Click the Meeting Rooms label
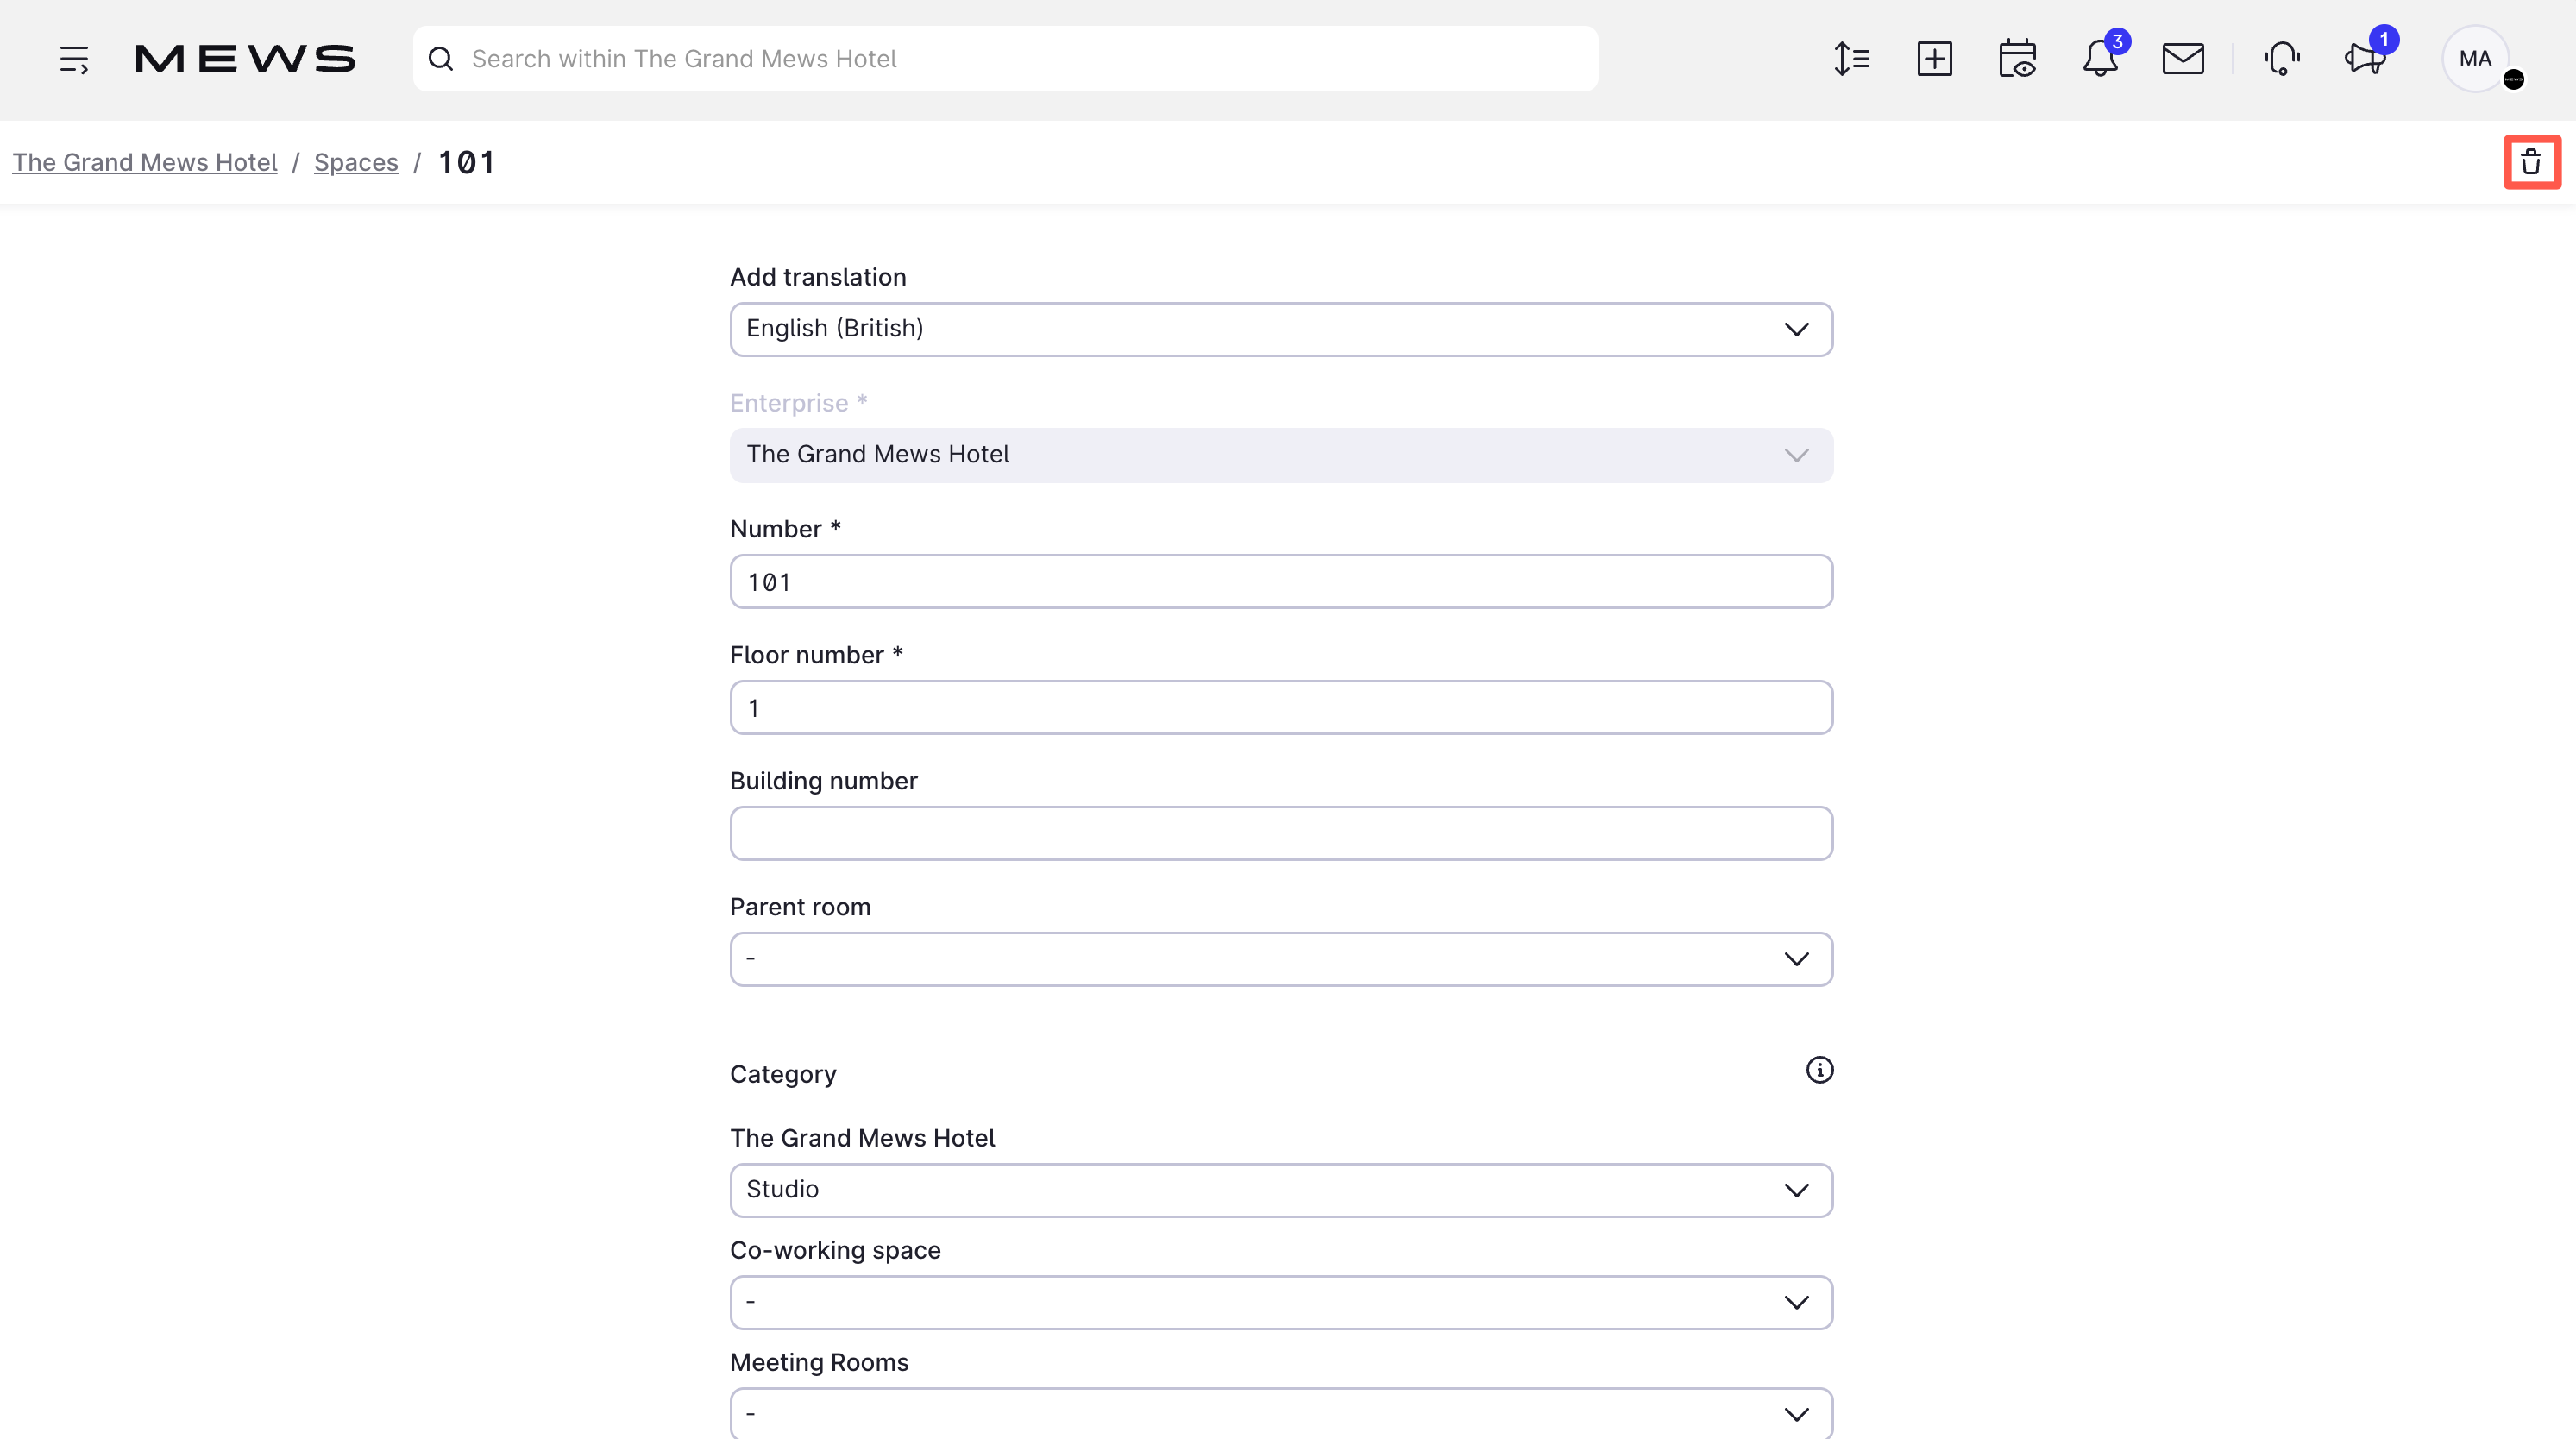This screenshot has height=1439, width=2576. click(819, 1362)
